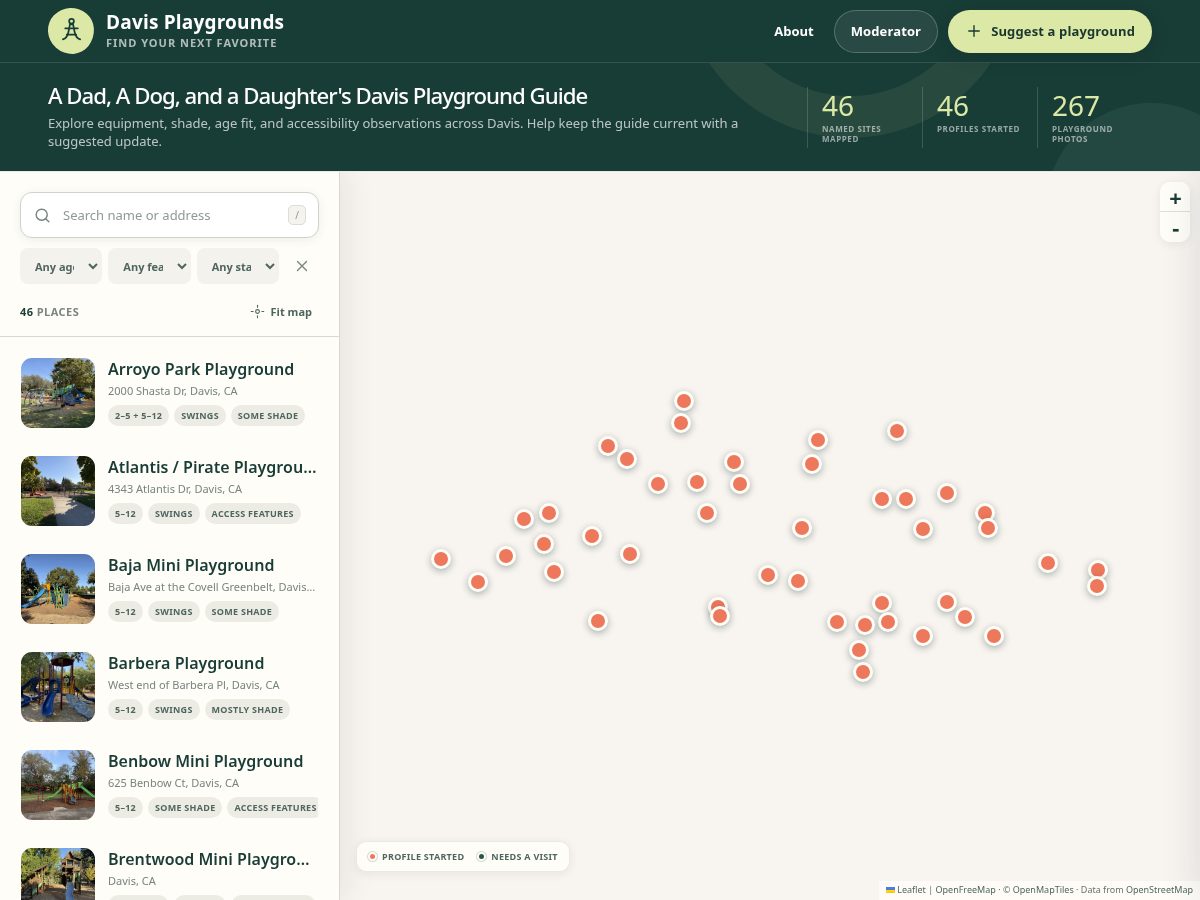Click Fit map button
Viewport: 1200px width, 900px height.
281,312
